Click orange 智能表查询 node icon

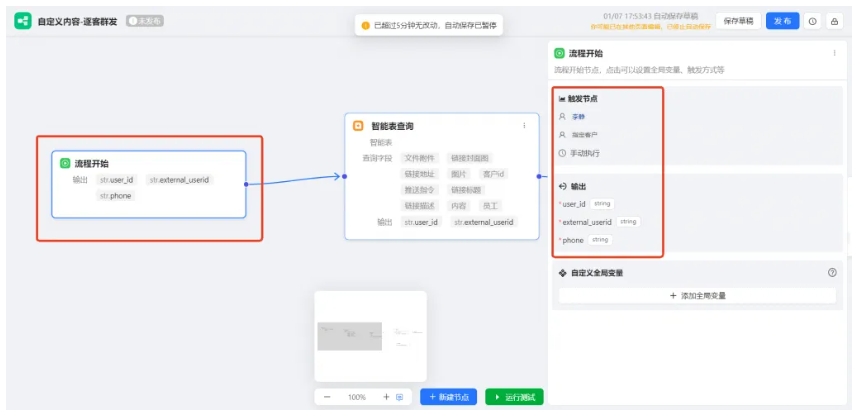358,126
